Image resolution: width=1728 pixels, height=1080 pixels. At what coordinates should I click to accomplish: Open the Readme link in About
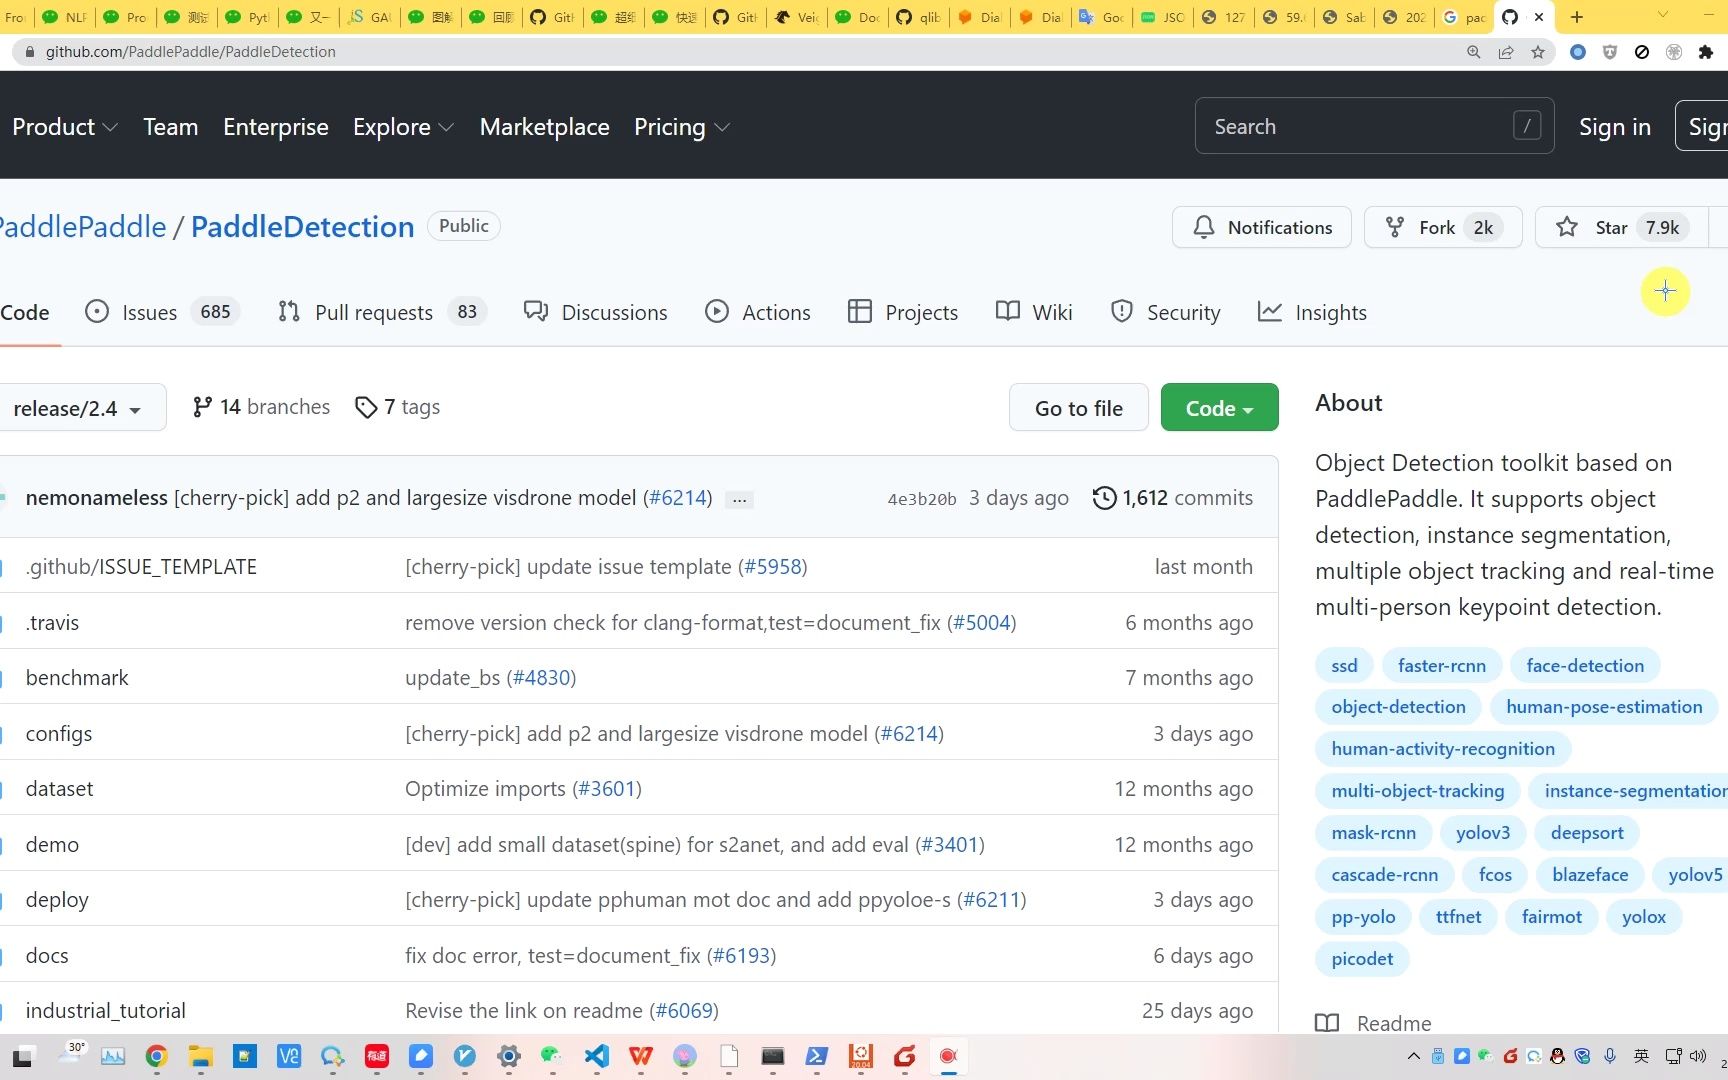tap(1374, 1023)
